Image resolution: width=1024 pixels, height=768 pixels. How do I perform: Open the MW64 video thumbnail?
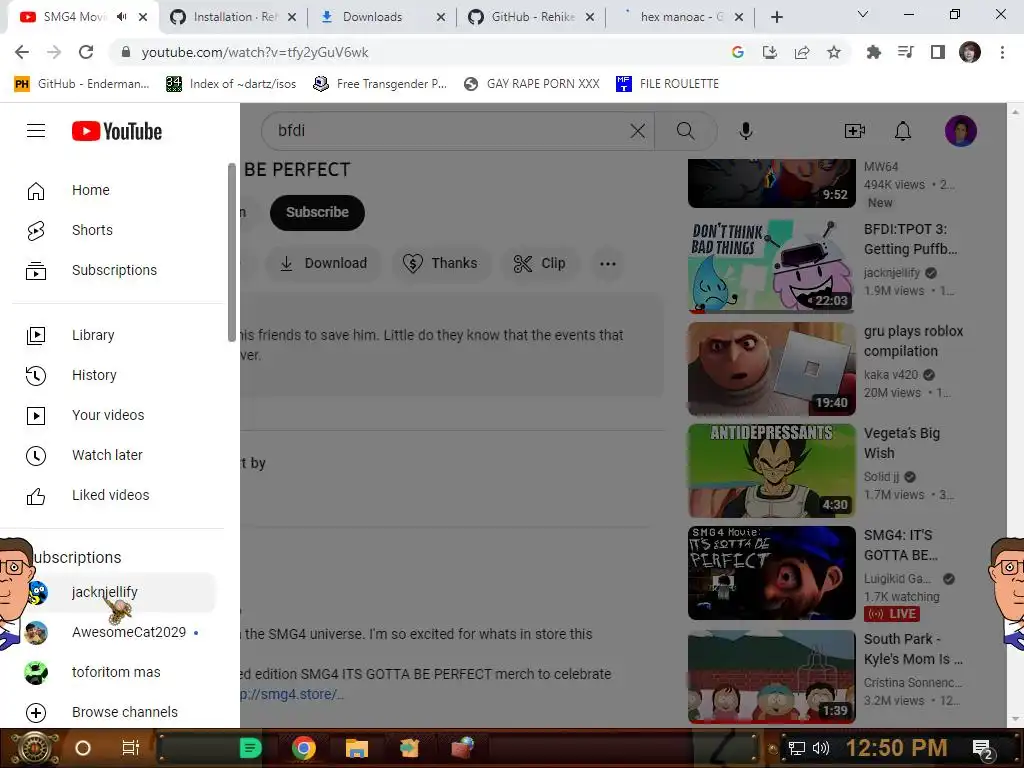pos(771,183)
